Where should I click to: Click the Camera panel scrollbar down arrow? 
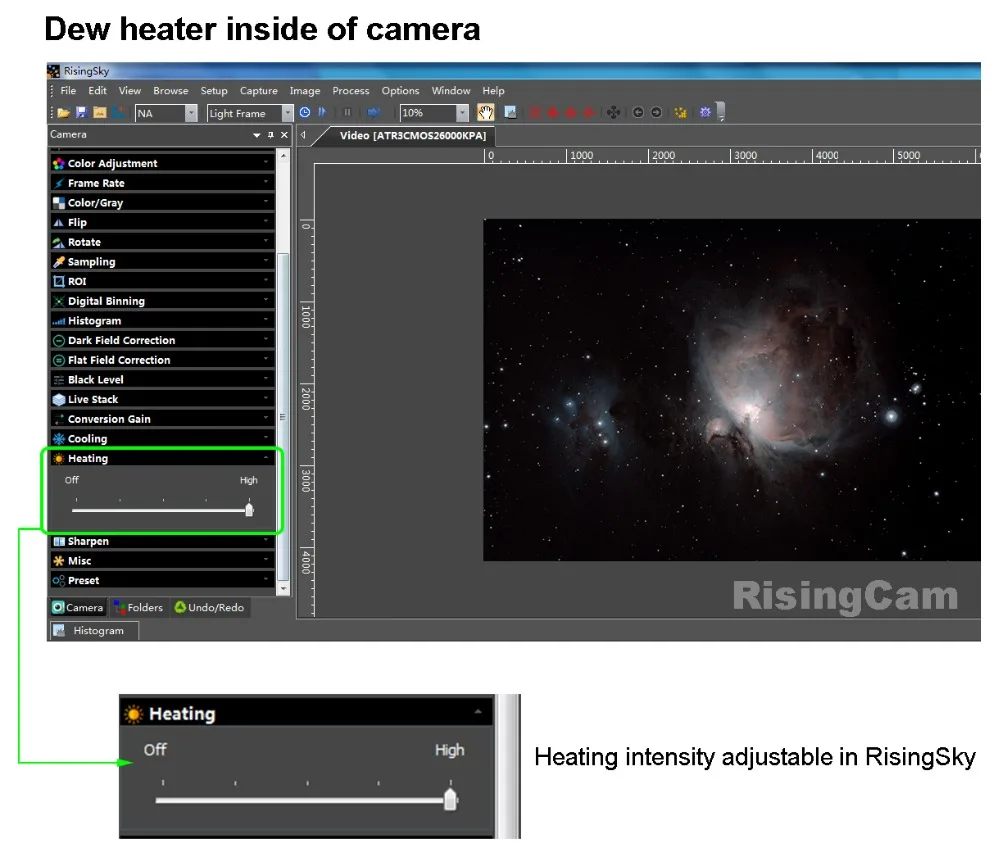[284, 589]
